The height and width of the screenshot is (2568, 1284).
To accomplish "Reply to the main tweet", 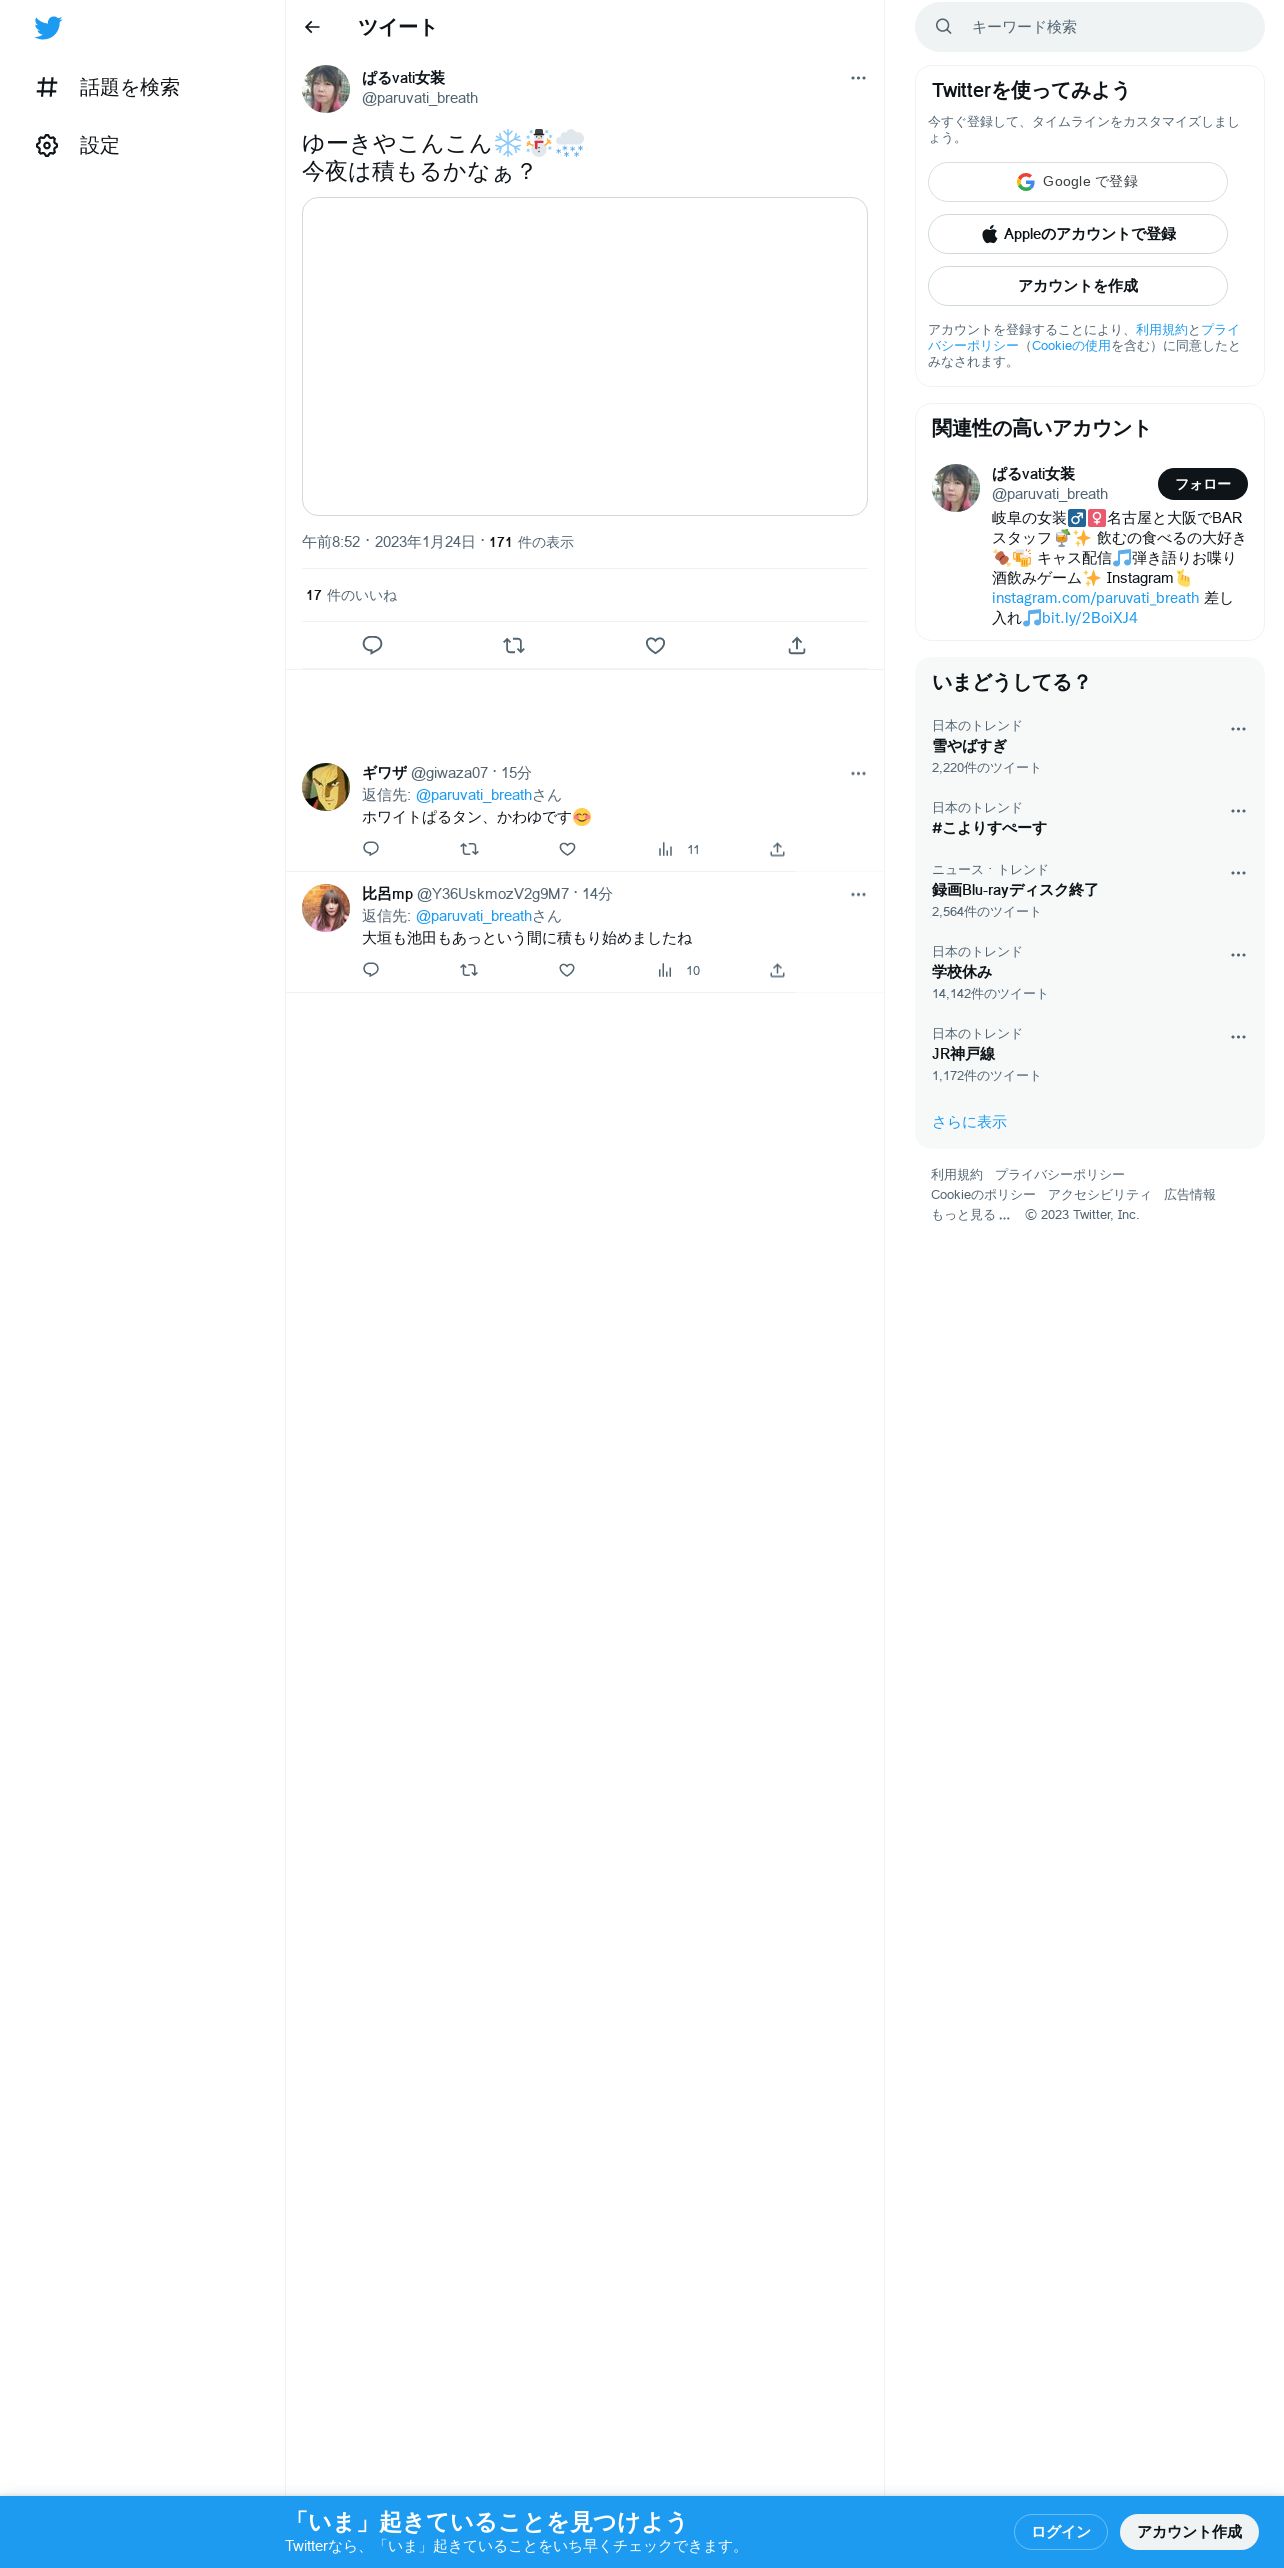I will [372, 645].
